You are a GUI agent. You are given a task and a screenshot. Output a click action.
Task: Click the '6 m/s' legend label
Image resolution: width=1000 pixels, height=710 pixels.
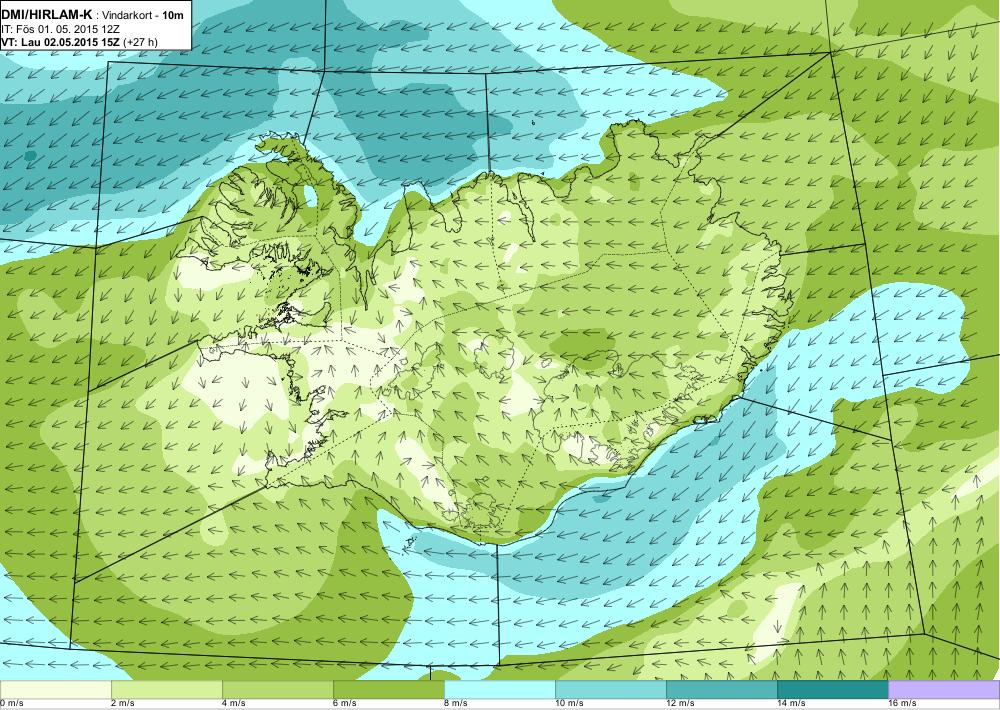pyautogui.click(x=345, y=704)
